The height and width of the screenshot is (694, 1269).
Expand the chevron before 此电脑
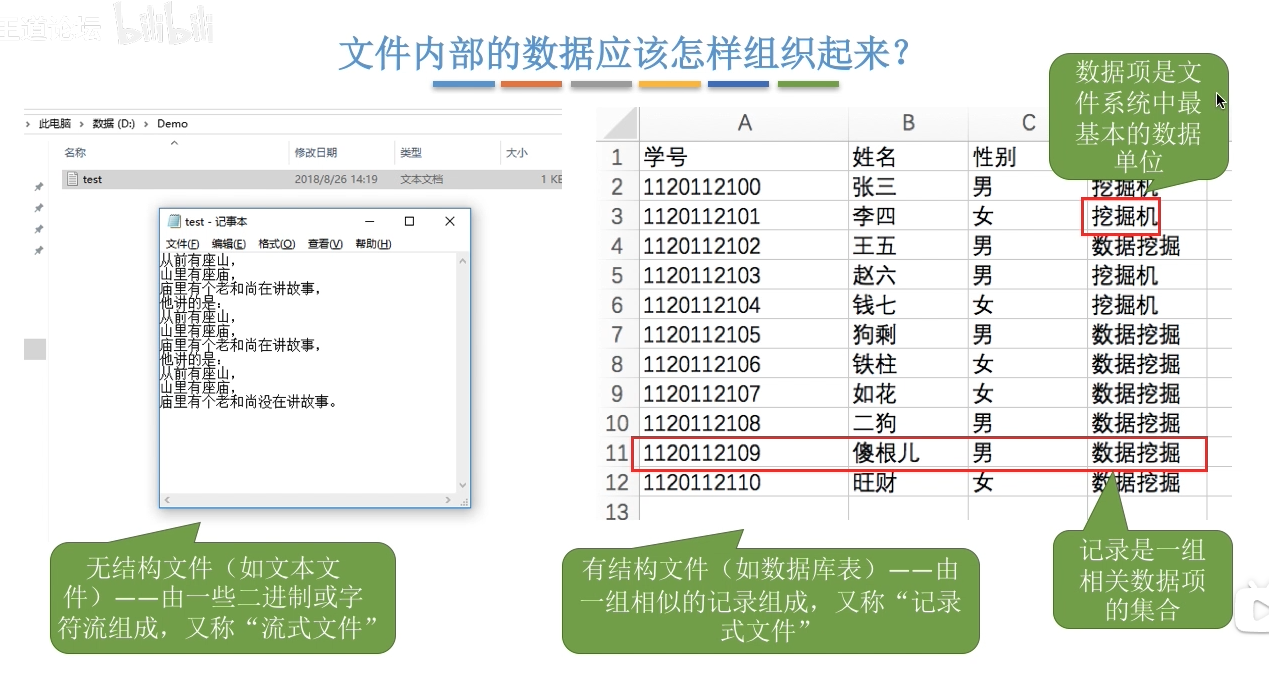(x=29, y=124)
